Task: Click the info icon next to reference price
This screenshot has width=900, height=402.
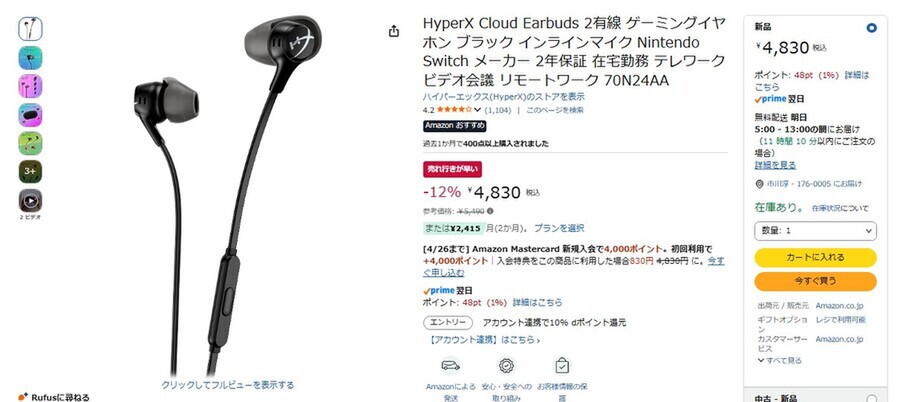Action: click(490, 211)
